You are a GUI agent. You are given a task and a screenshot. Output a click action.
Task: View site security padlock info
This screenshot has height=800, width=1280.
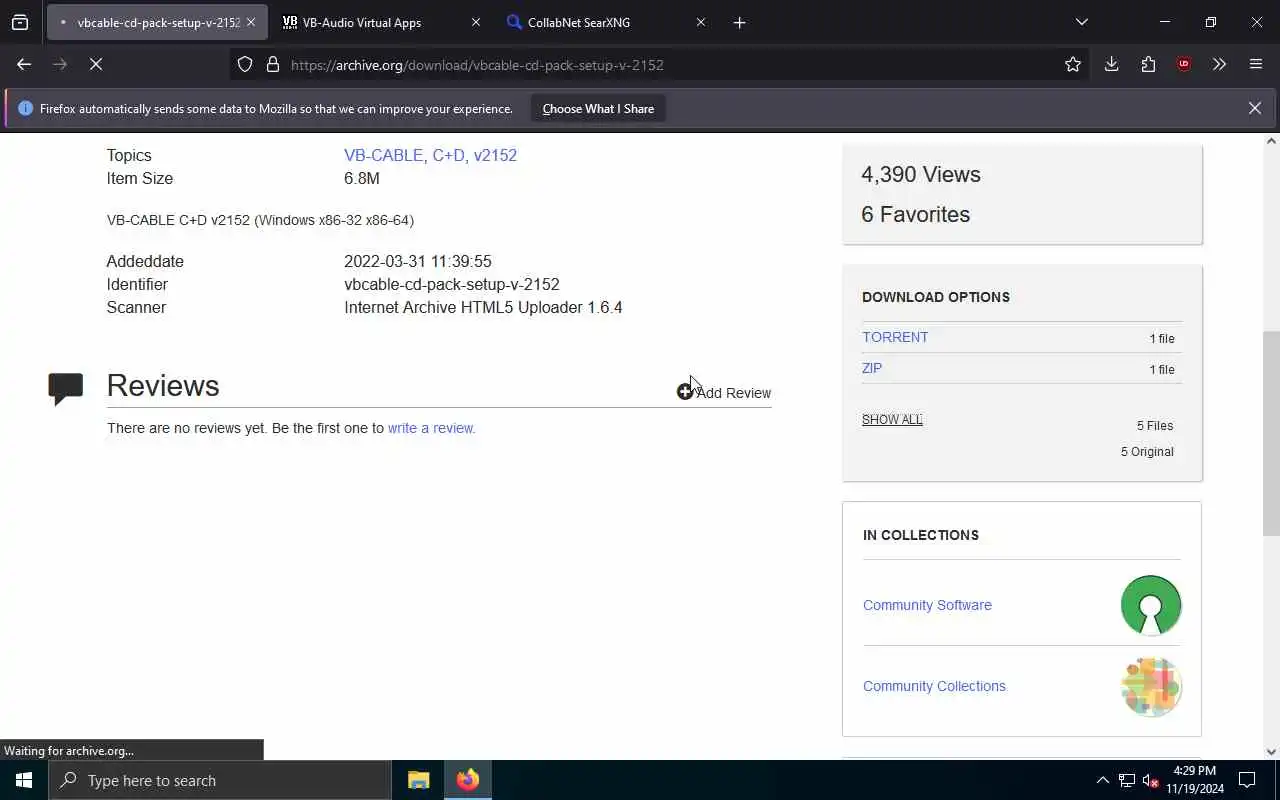click(x=272, y=65)
